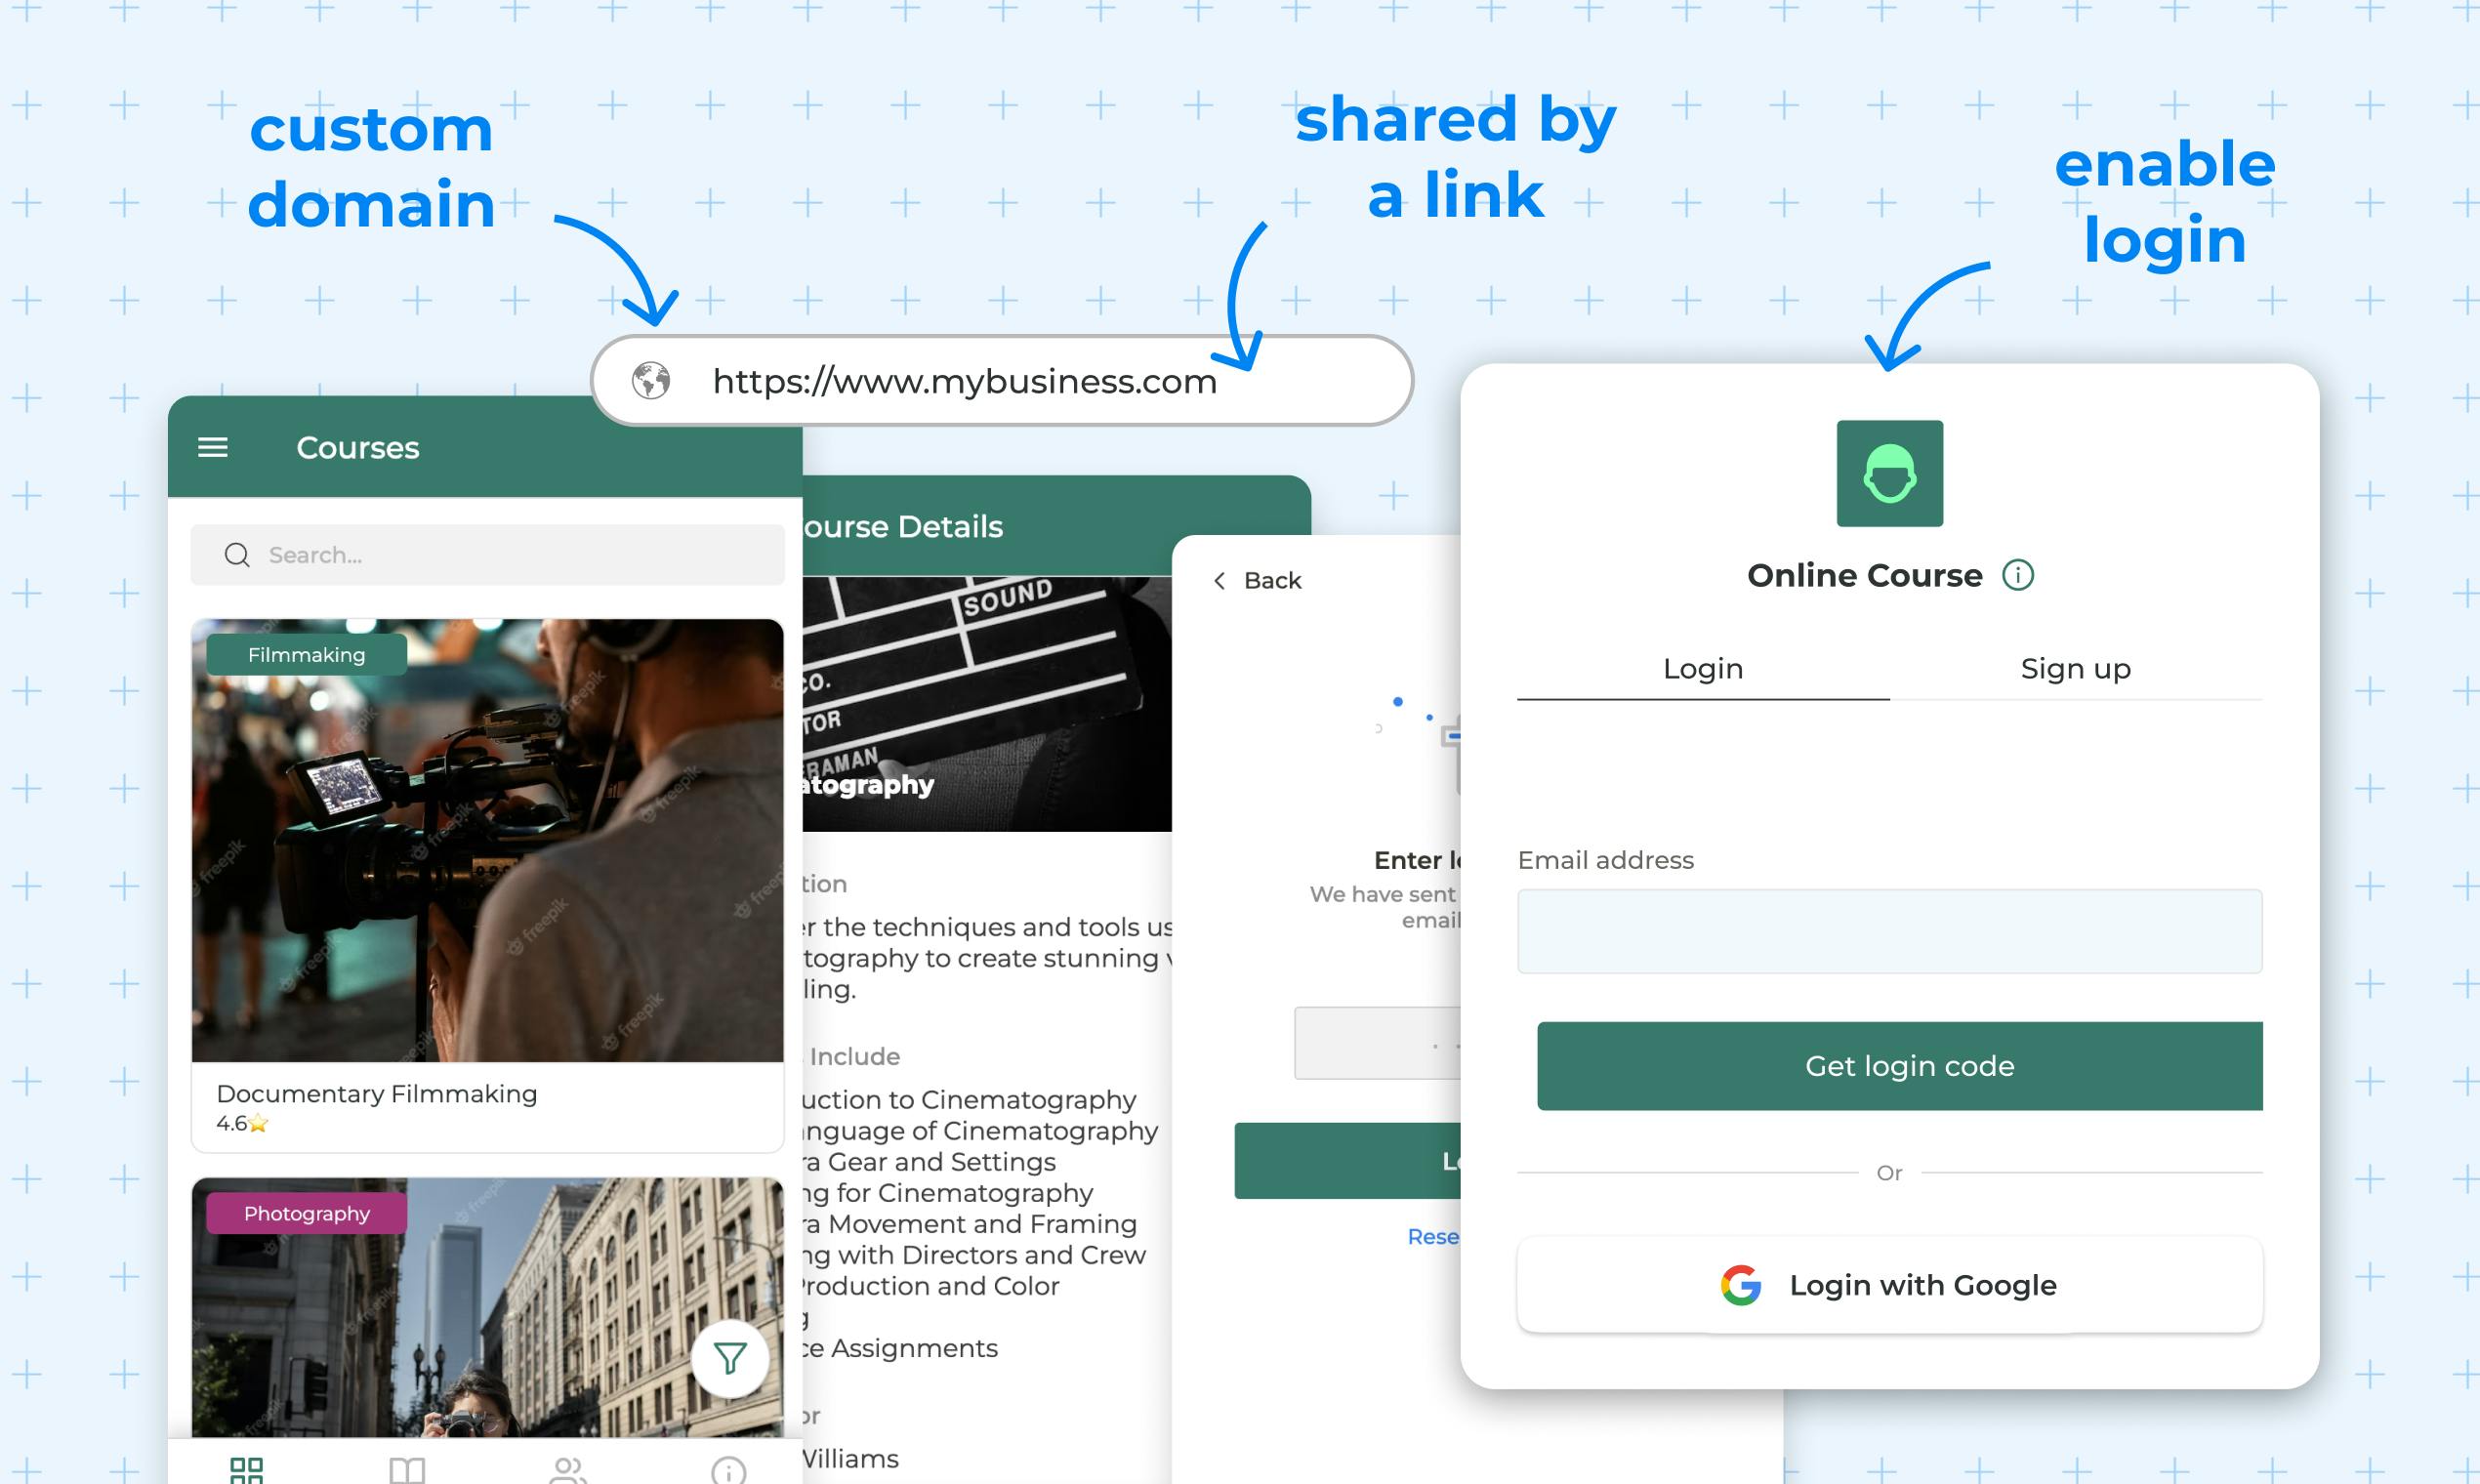Click the search magnifier icon in Courses
Viewport: 2480px width, 1484px height.
237,555
